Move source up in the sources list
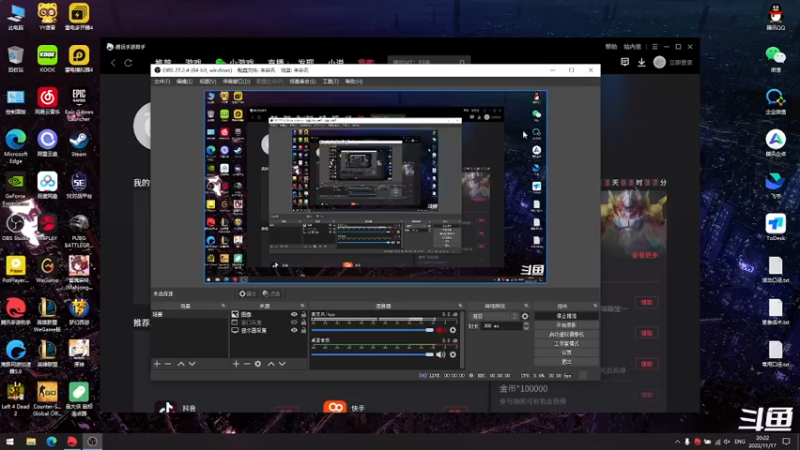The height and width of the screenshot is (450, 800). (x=271, y=364)
